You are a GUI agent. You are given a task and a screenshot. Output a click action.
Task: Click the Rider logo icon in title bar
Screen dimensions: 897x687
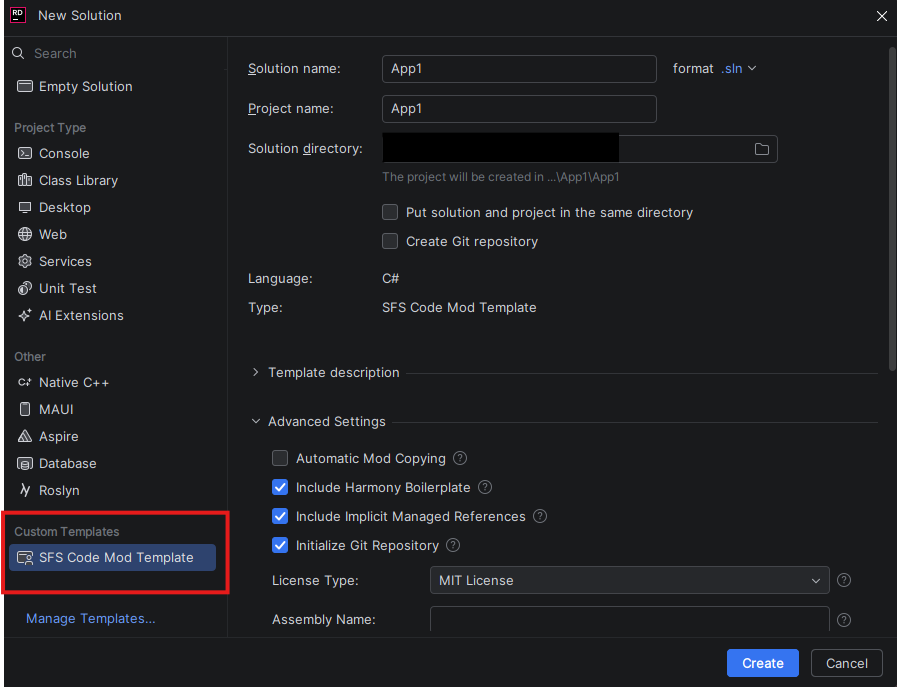(x=18, y=15)
